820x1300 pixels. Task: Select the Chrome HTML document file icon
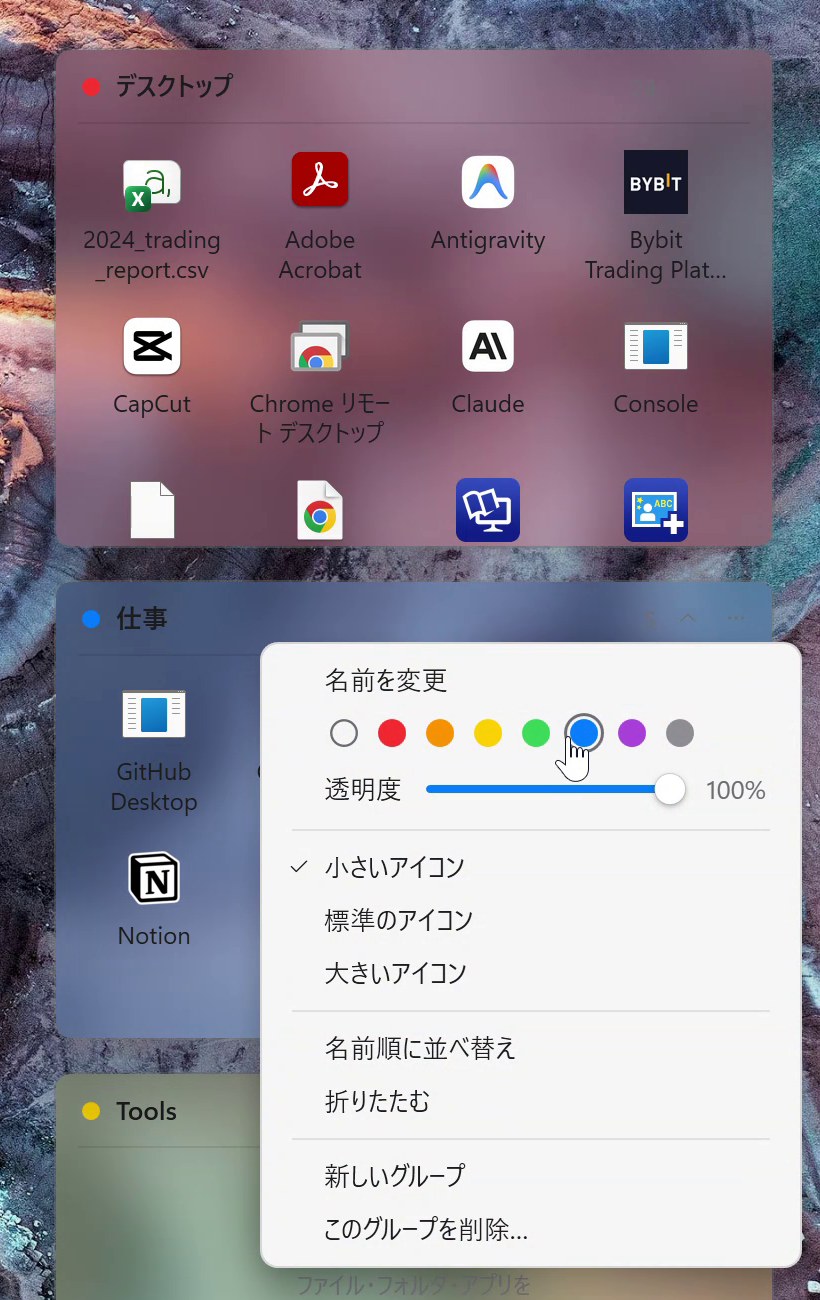click(320, 510)
